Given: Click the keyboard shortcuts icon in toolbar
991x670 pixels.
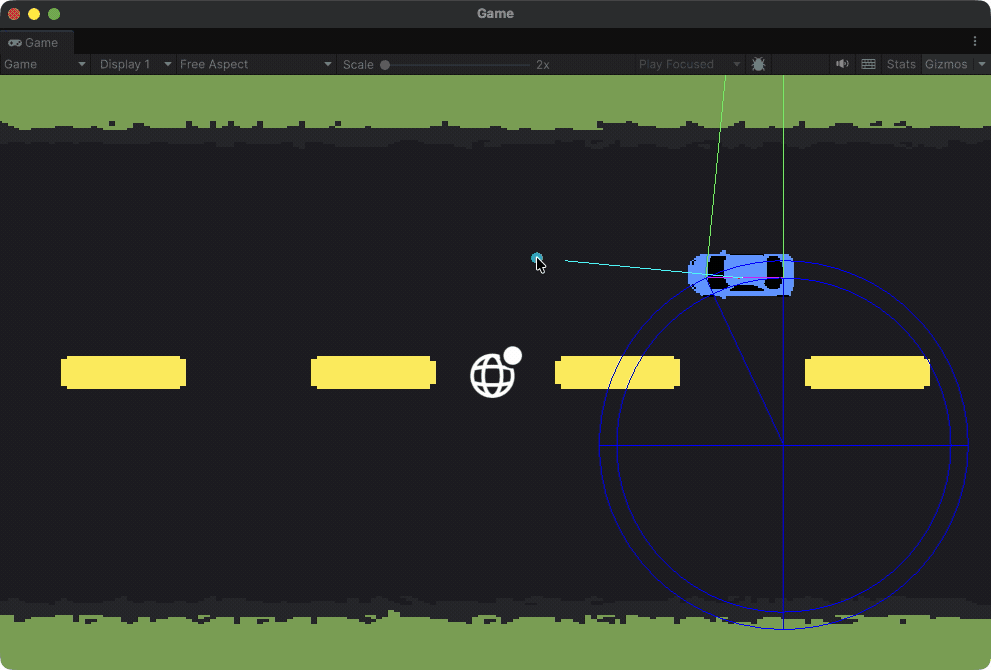Looking at the screenshot, I should (x=868, y=64).
